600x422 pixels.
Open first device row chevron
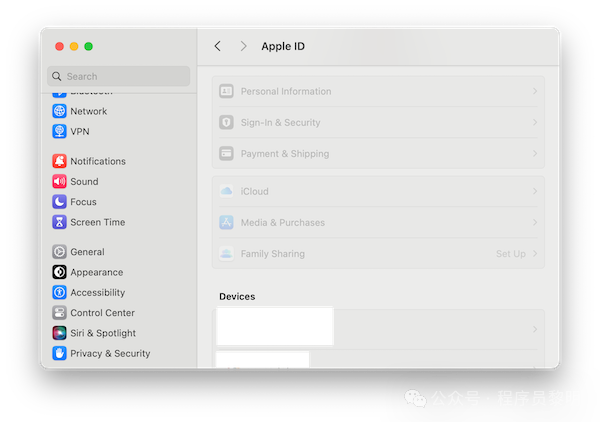535,329
